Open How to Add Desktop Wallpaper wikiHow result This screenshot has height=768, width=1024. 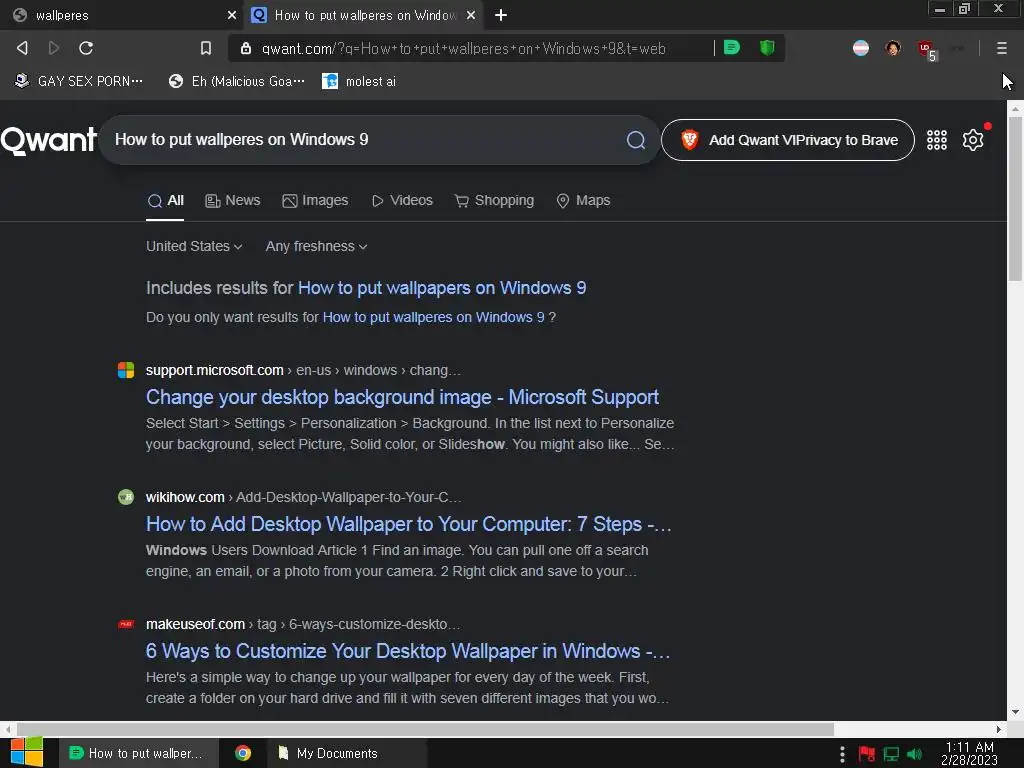click(x=409, y=524)
